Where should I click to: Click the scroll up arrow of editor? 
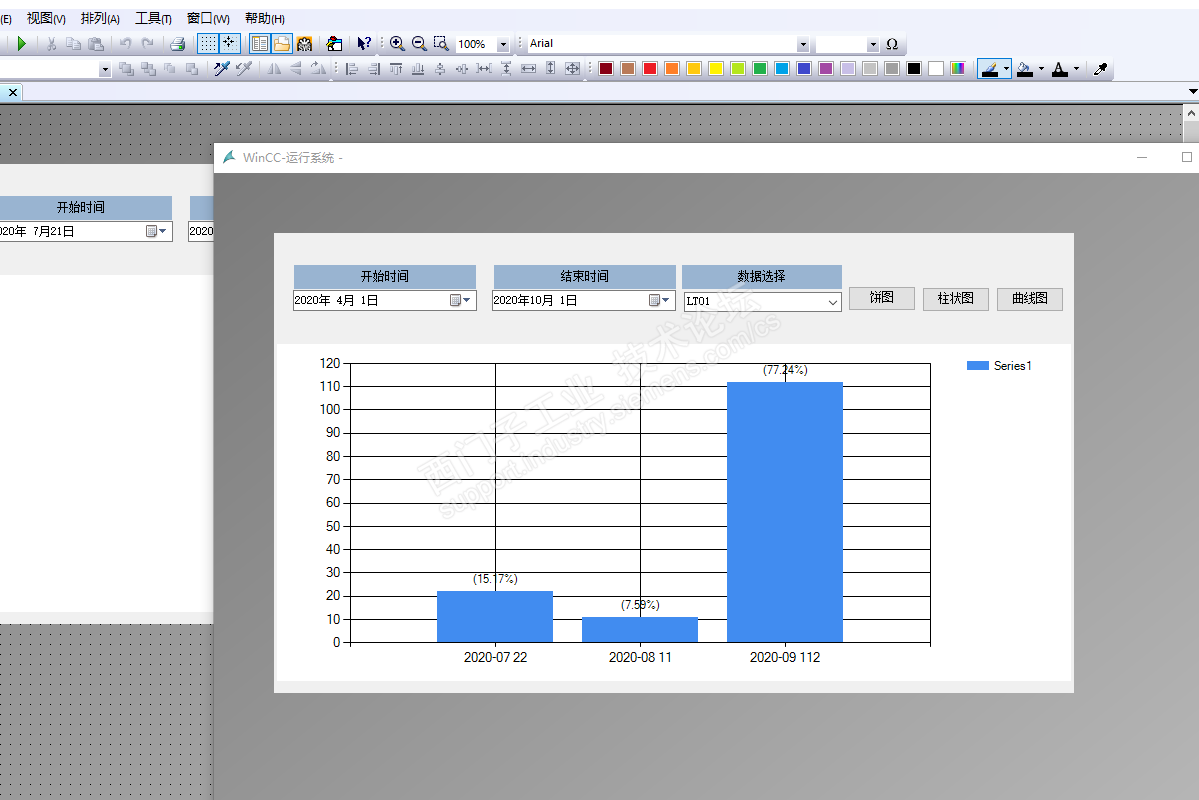click(x=1191, y=112)
